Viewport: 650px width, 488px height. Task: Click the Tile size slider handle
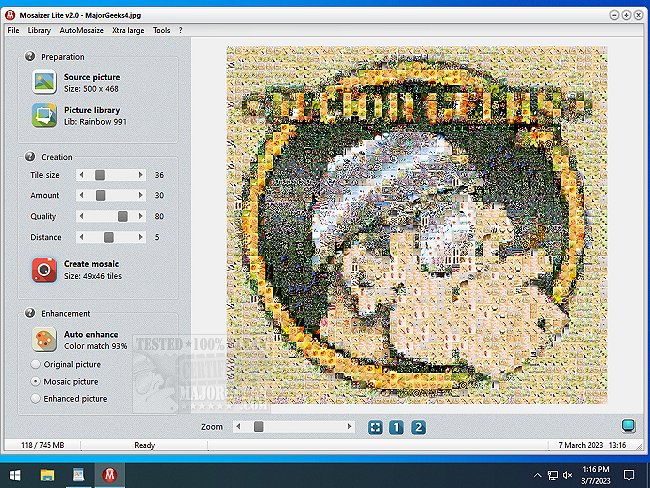[100, 175]
